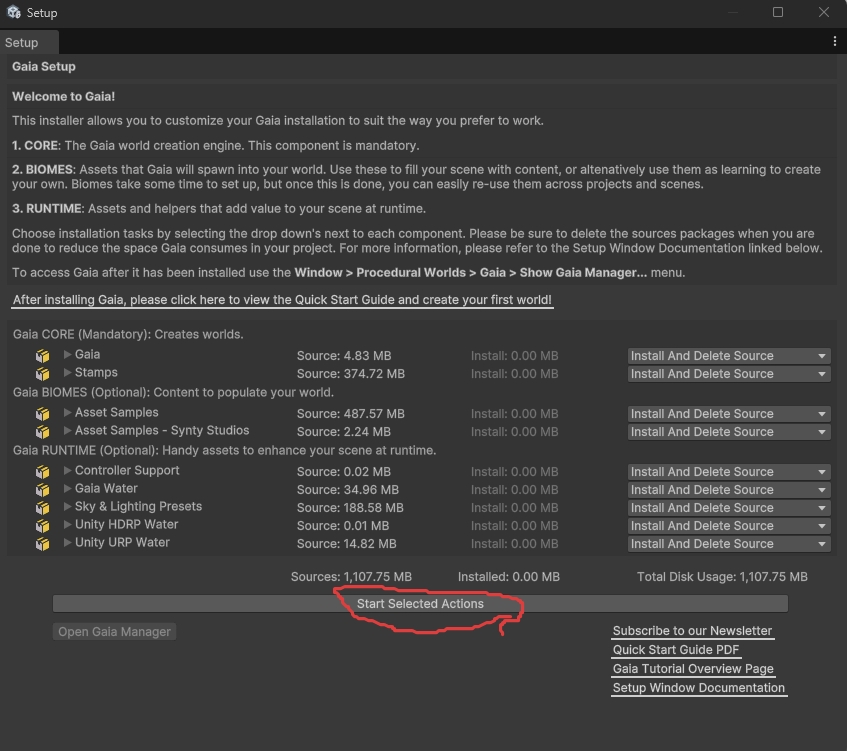This screenshot has width=847, height=751.
Task: Select the Setup tab
Action: coord(29,43)
